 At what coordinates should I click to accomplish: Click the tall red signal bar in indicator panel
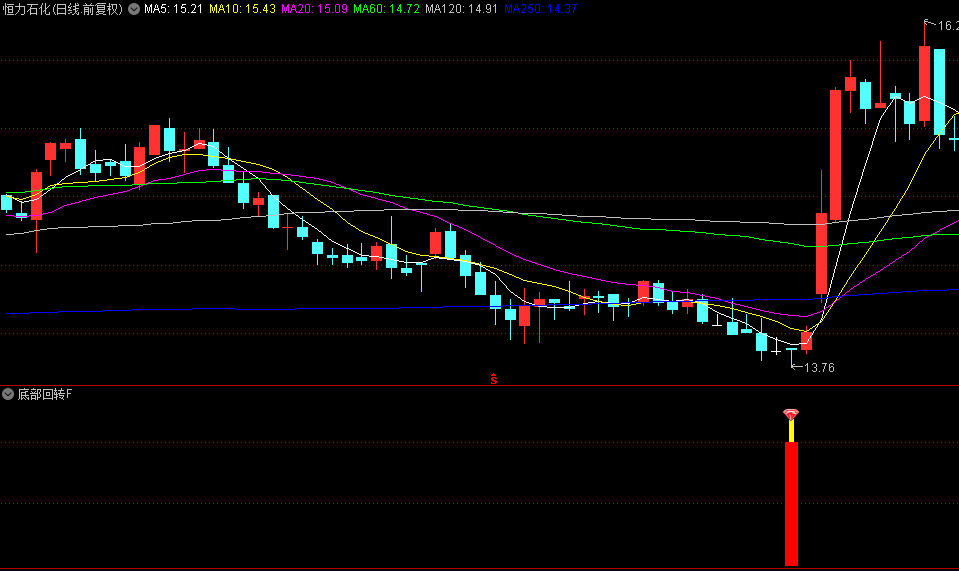click(791, 504)
